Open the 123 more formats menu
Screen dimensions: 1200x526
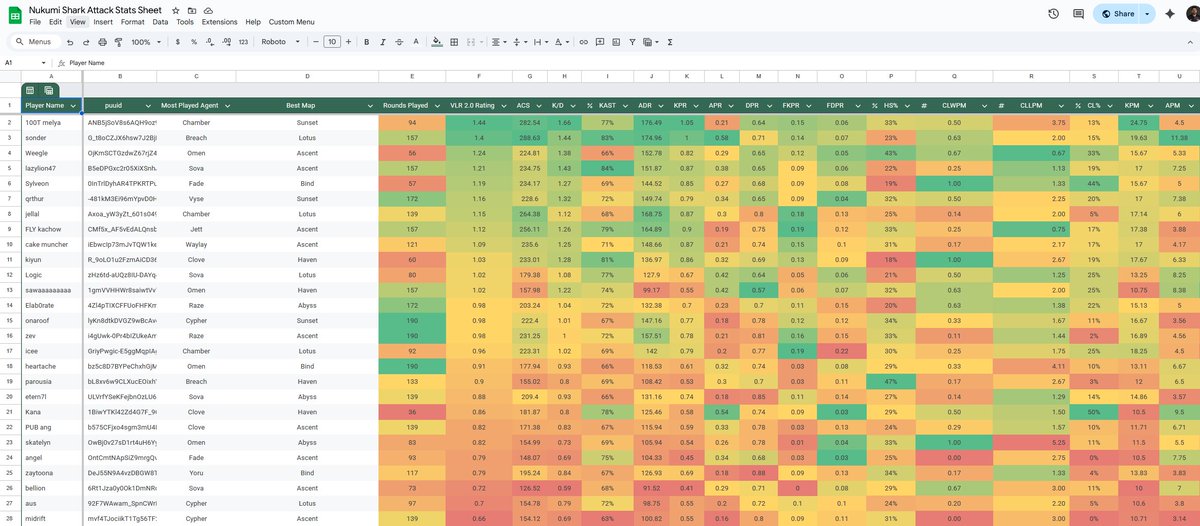(243, 42)
